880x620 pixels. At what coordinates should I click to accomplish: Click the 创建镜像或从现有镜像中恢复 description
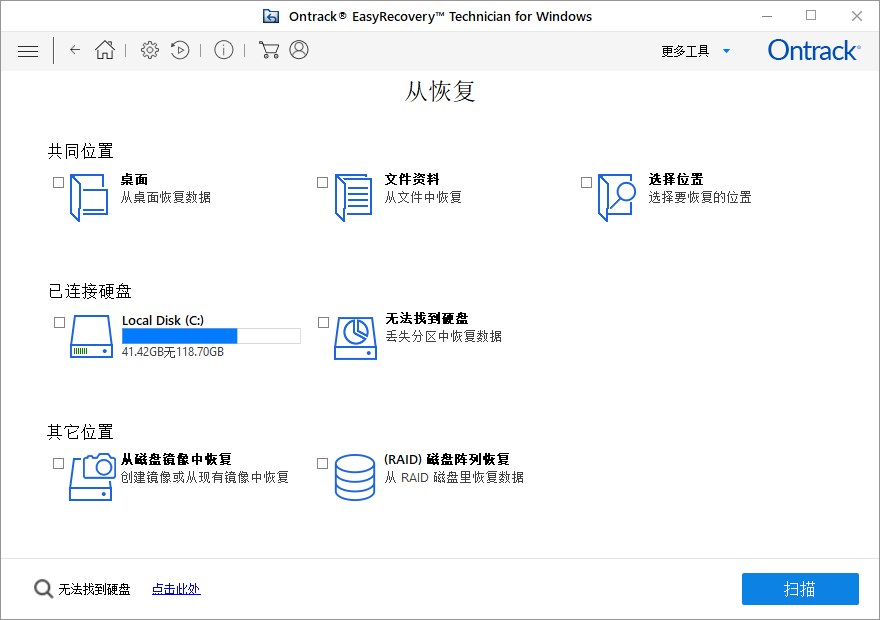click(x=205, y=477)
